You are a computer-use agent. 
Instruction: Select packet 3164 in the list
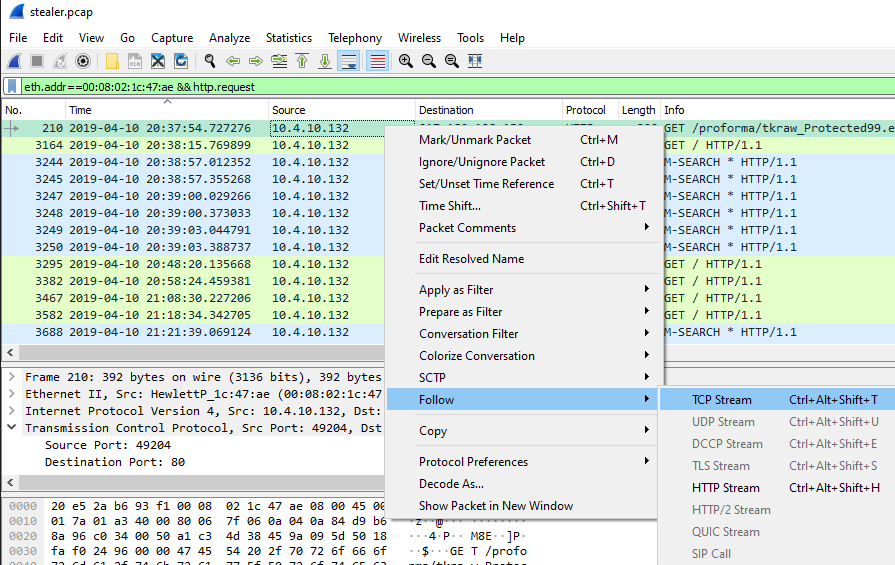click(193, 145)
